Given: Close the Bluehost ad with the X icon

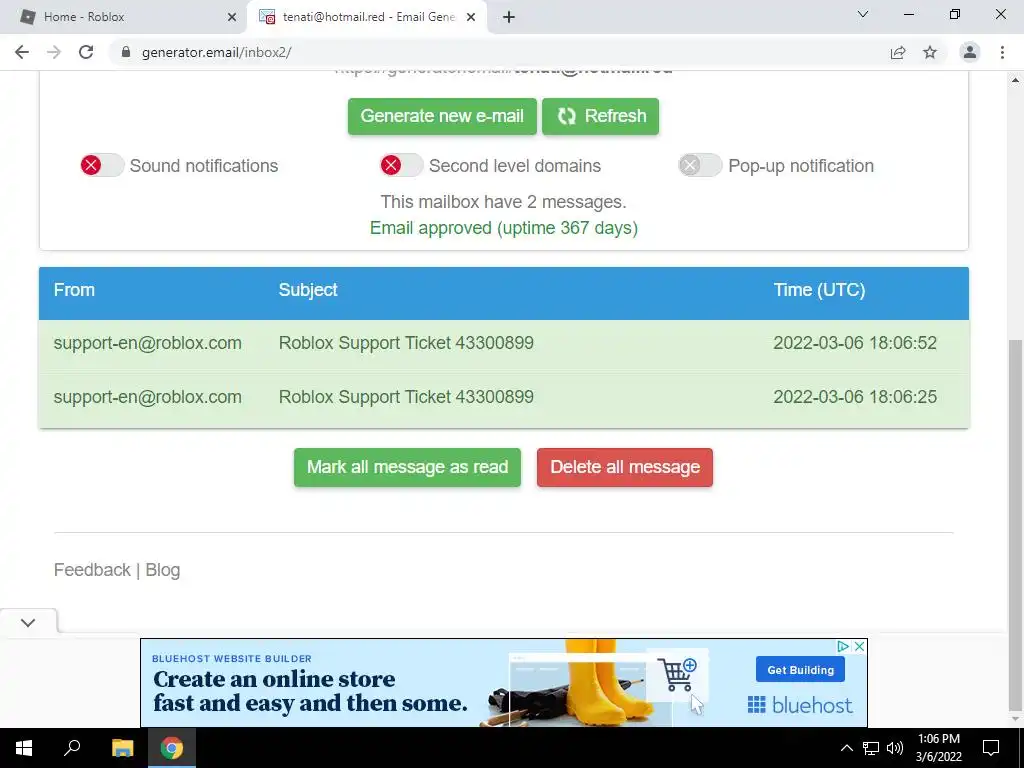Looking at the screenshot, I should 859,646.
